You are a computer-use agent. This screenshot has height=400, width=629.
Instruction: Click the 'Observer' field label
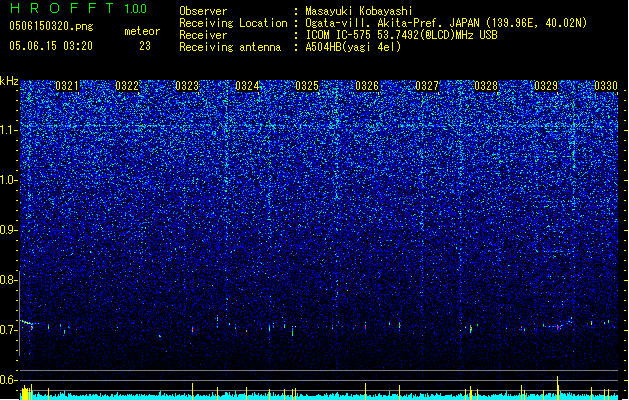[203, 11]
